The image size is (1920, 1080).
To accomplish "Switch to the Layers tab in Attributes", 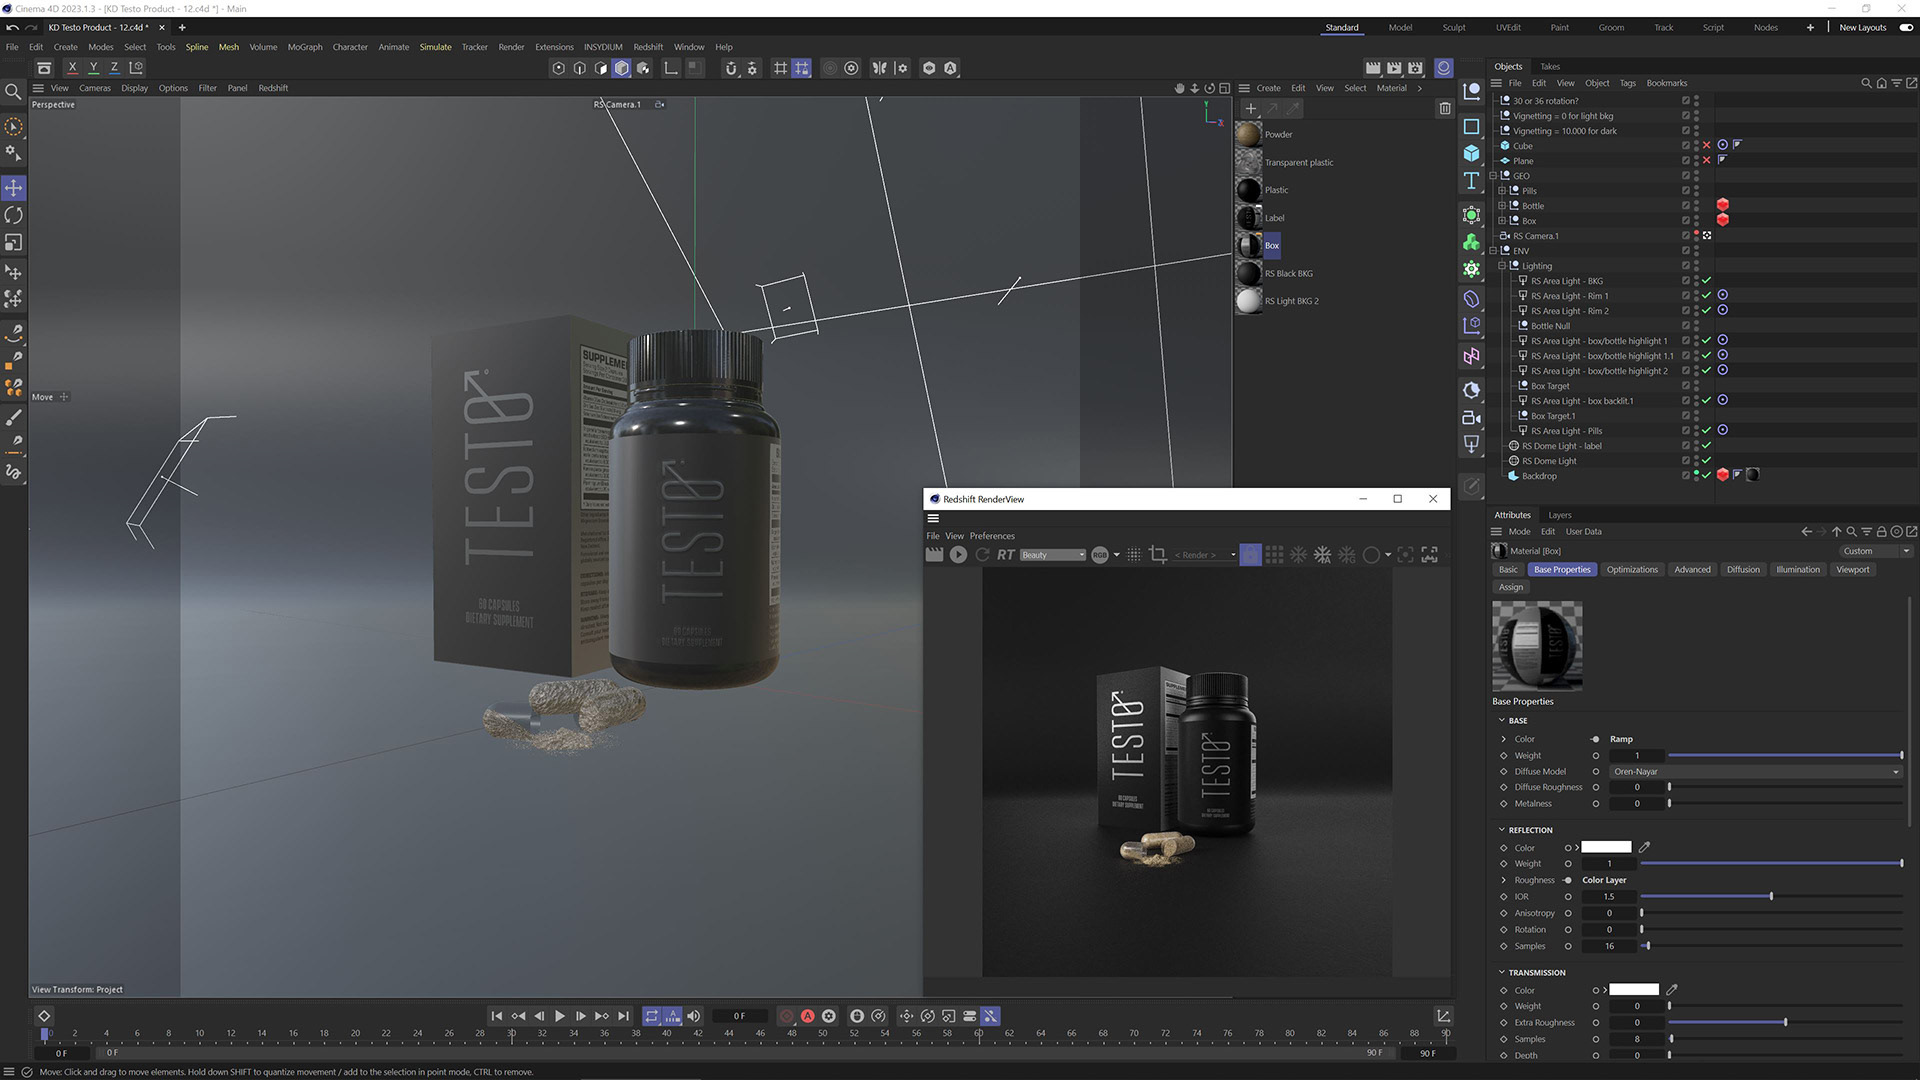I will coord(1560,515).
